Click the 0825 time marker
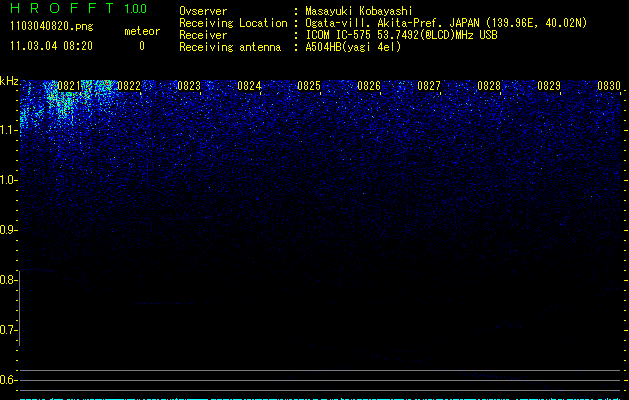629x400 pixels. coord(309,86)
